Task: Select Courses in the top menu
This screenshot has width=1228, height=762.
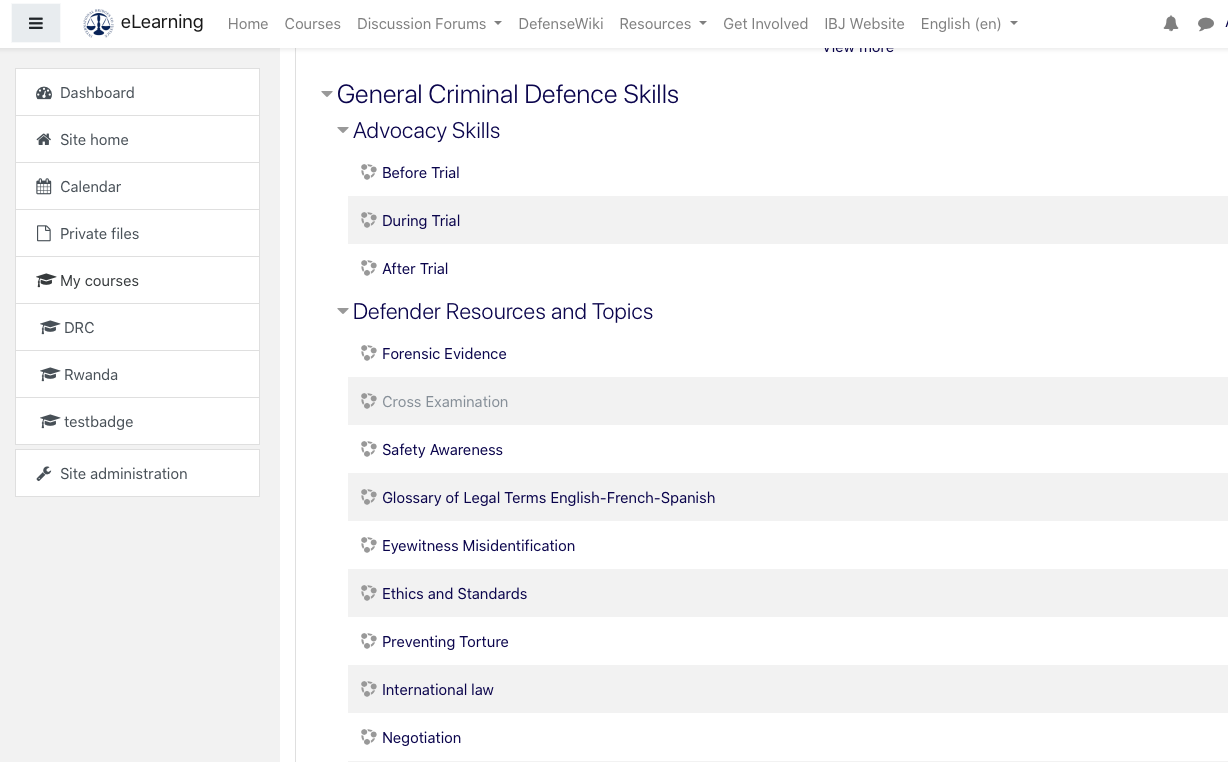Action: coord(312,24)
